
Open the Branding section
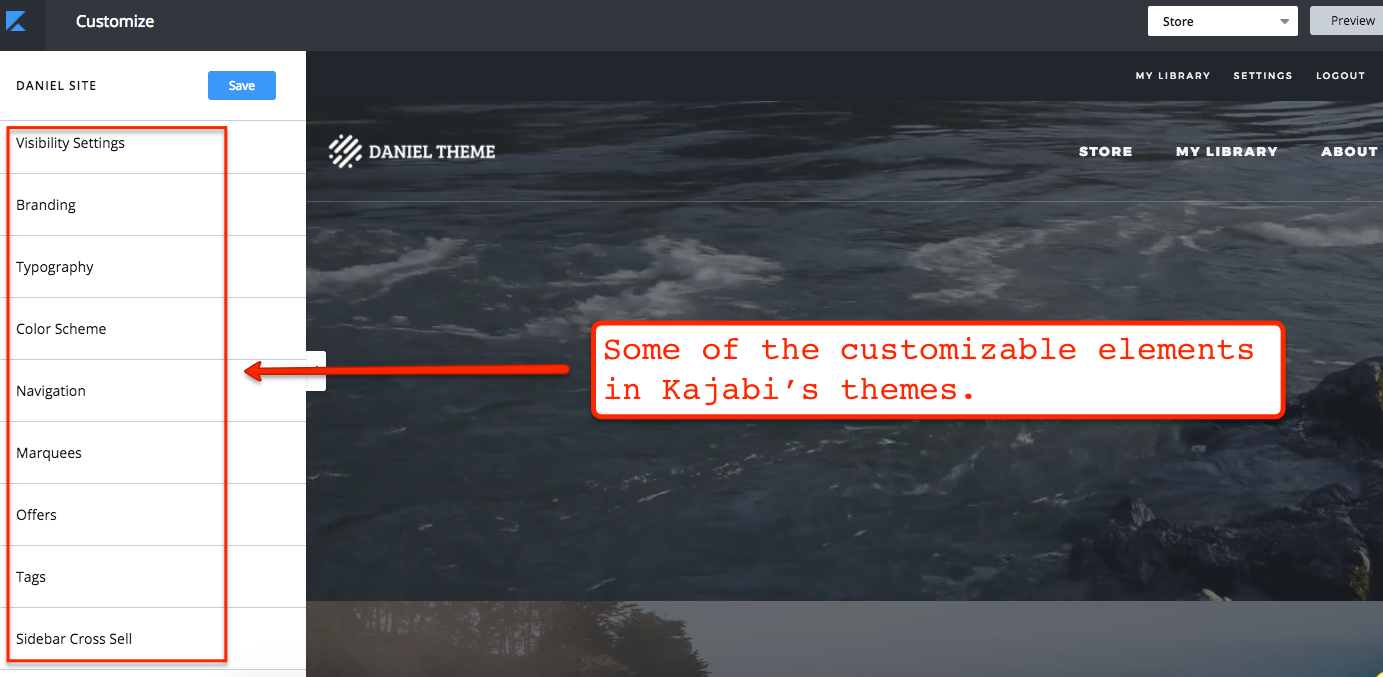click(153, 205)
